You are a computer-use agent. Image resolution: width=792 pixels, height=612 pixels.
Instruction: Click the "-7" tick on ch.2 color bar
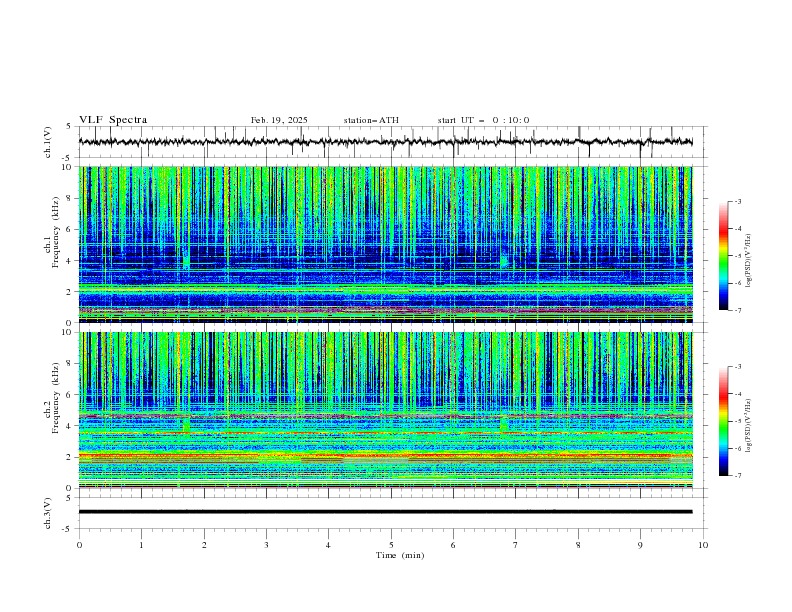[737, 476]
